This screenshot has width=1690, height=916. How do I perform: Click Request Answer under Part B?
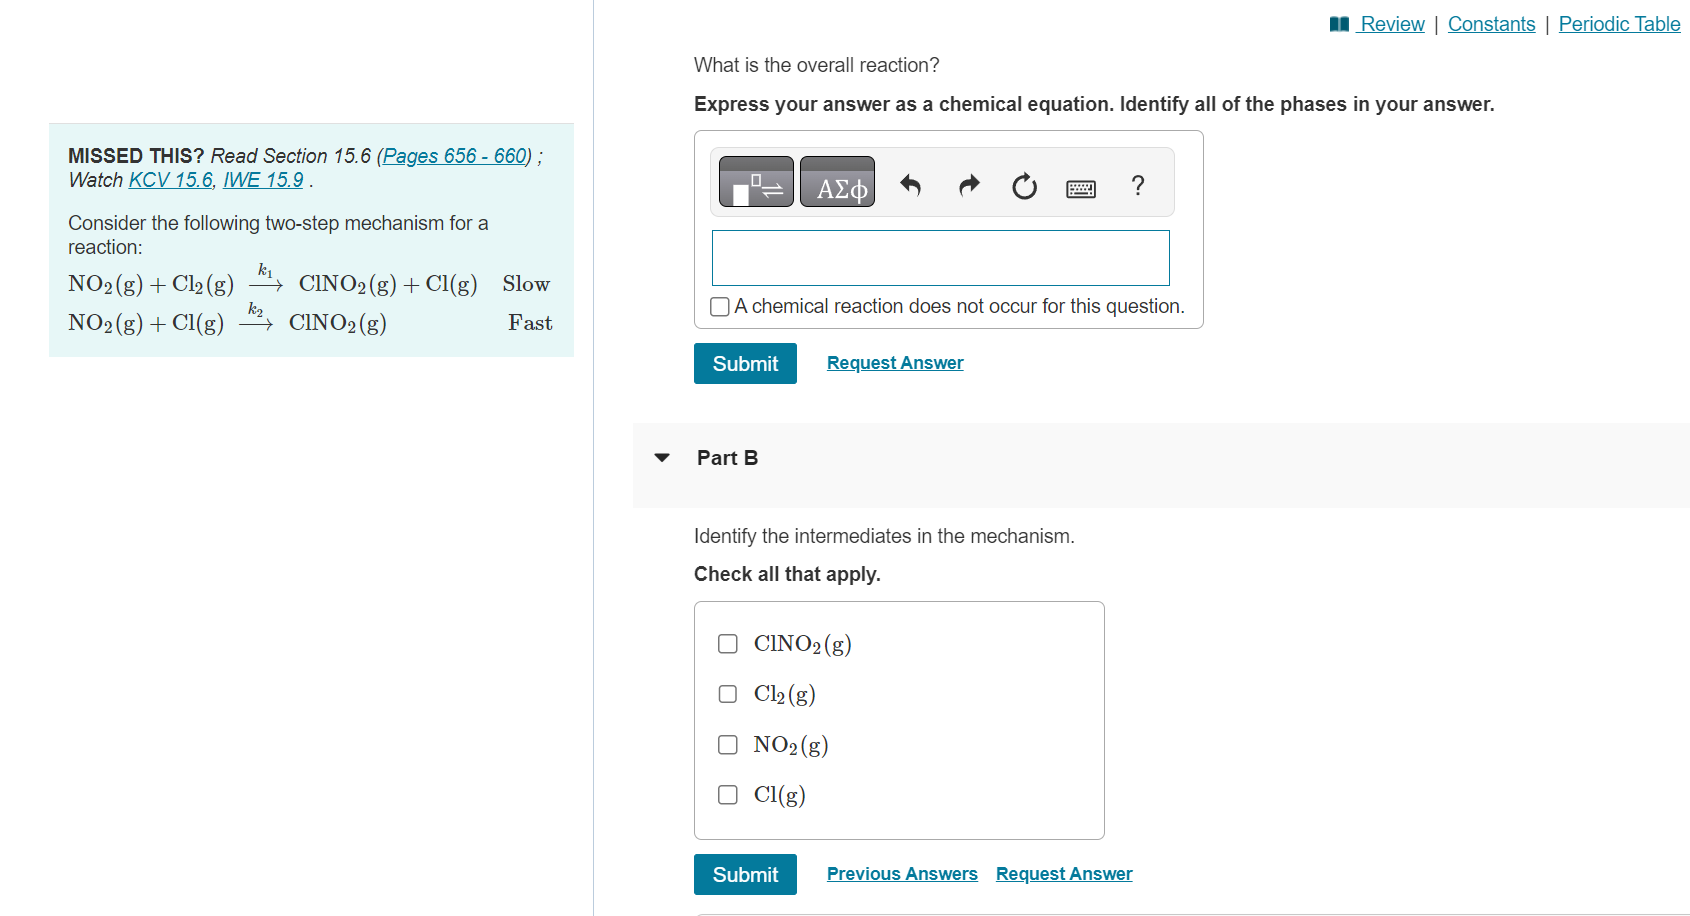[x=1063, y=873]
